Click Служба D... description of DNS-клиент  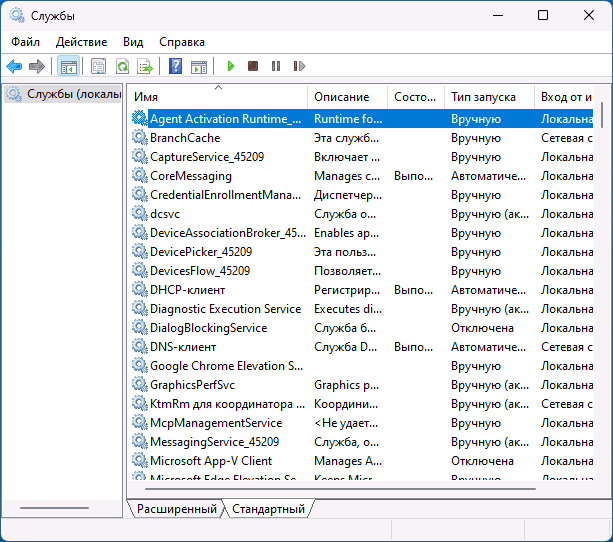click(346, 347)
